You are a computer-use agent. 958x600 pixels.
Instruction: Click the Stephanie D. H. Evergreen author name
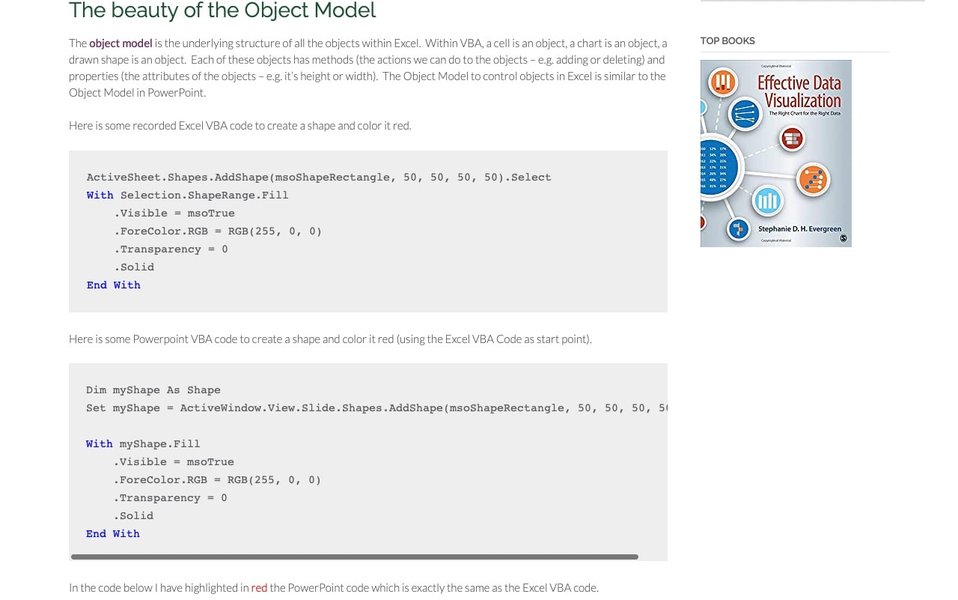click(799, 229)
